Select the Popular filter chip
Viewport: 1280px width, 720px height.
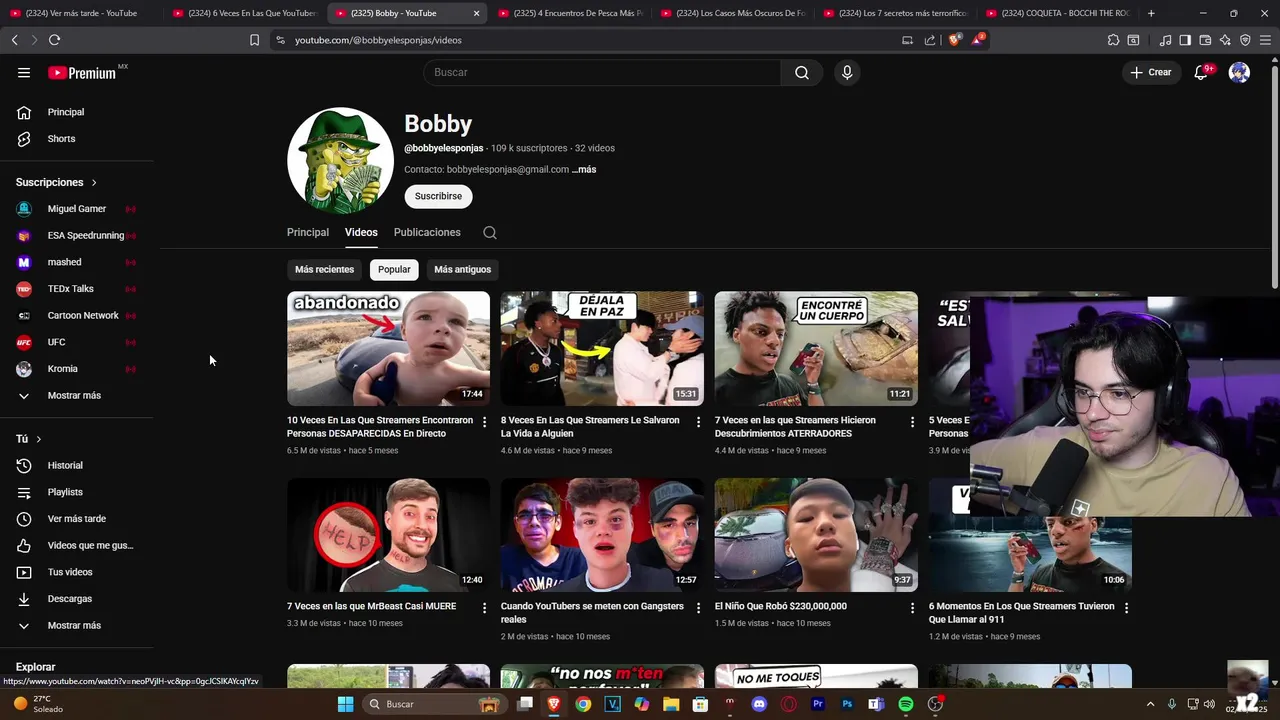[x=394, y=269]
